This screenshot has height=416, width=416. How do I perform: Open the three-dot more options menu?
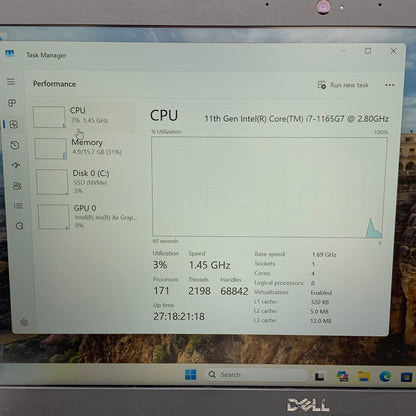point(390,85)
